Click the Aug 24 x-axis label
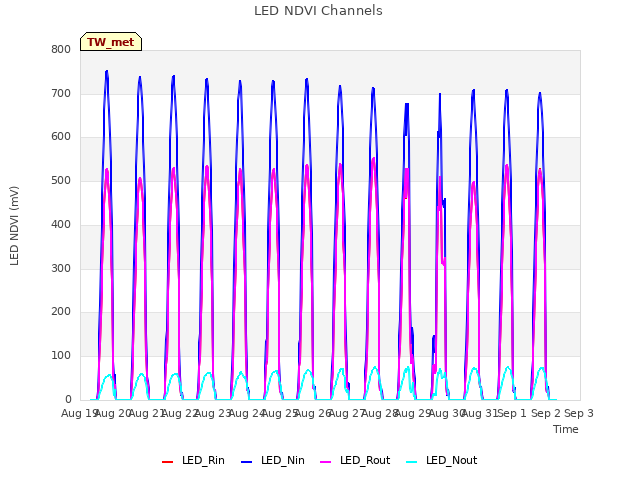The width and height of the screenshot is (640, 480). pos(246,413)
